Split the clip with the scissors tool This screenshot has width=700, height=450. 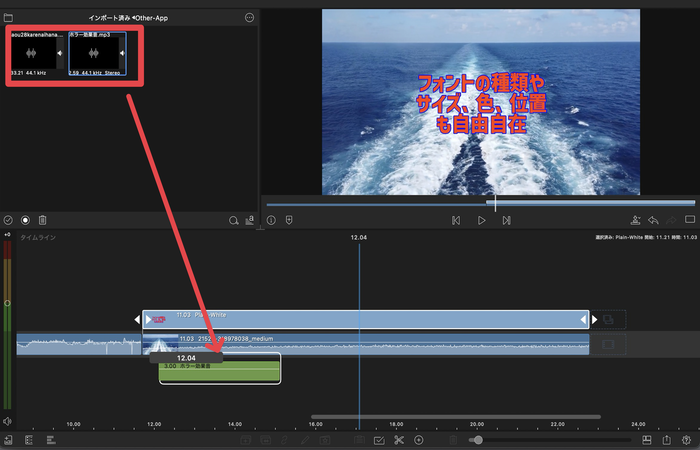pyautogui.click(x=398, y=440)
